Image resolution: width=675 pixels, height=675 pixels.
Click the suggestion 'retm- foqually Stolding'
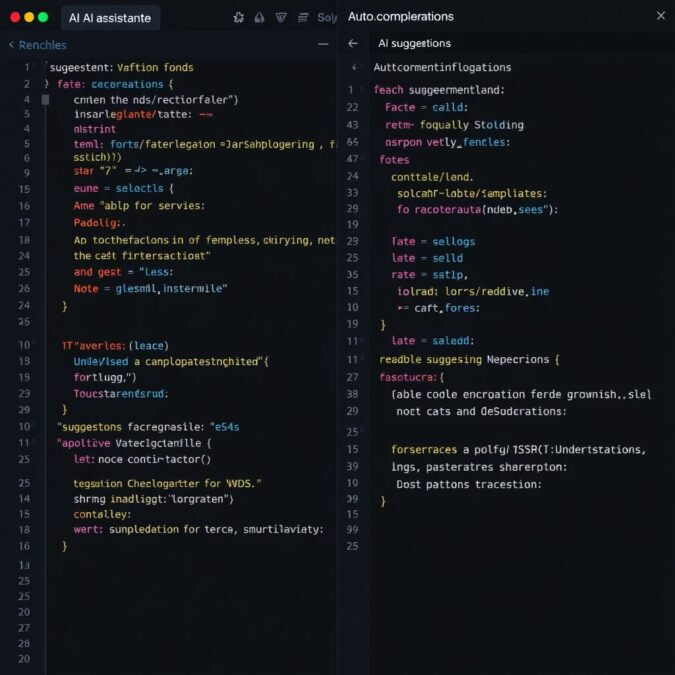tap(454, 125)
